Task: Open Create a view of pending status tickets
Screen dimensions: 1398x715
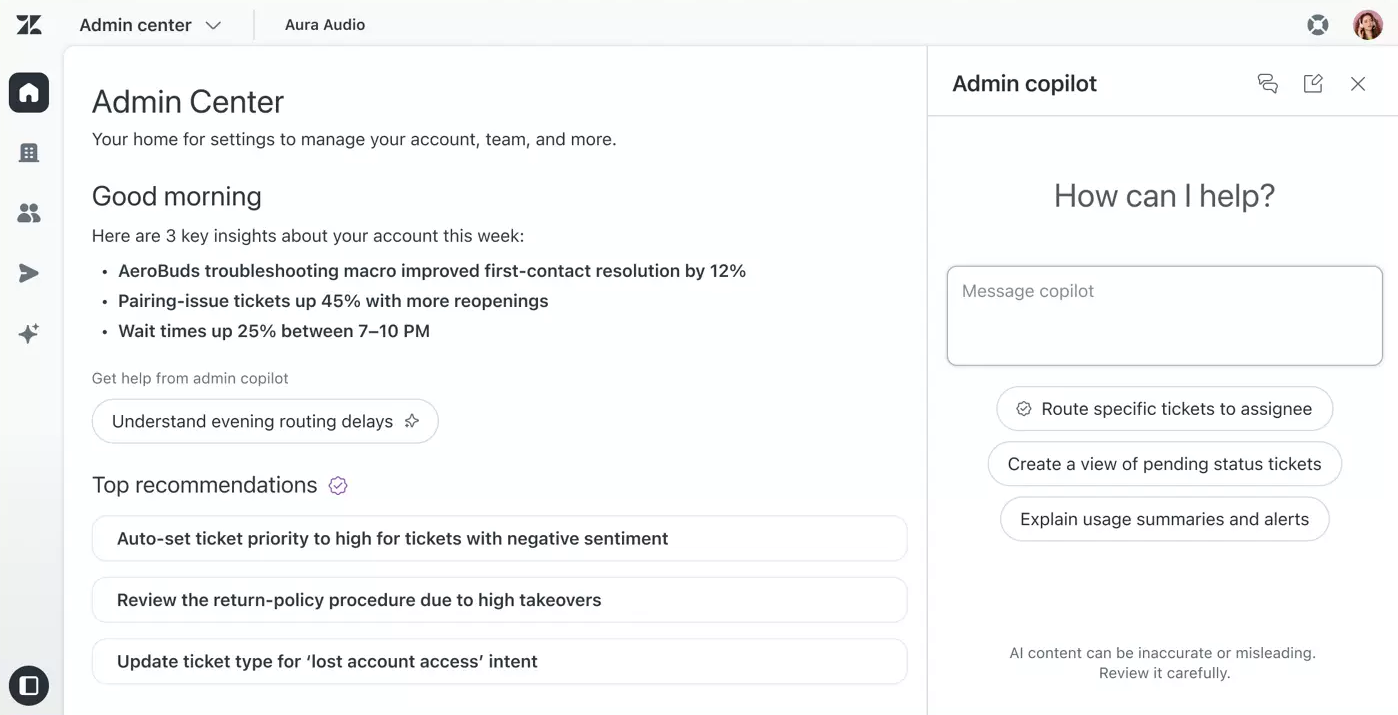Action: point(1164,463)
